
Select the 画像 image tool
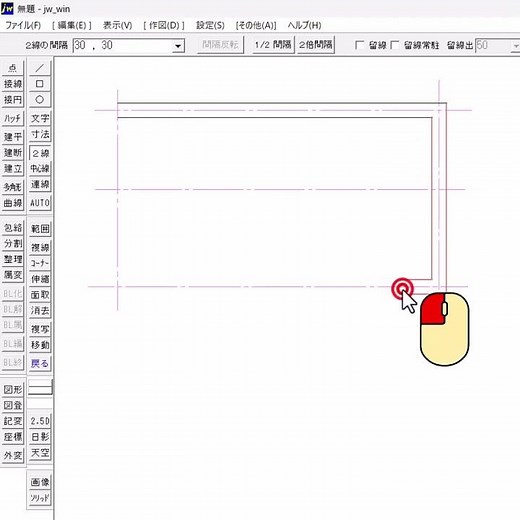coord(40,482)
